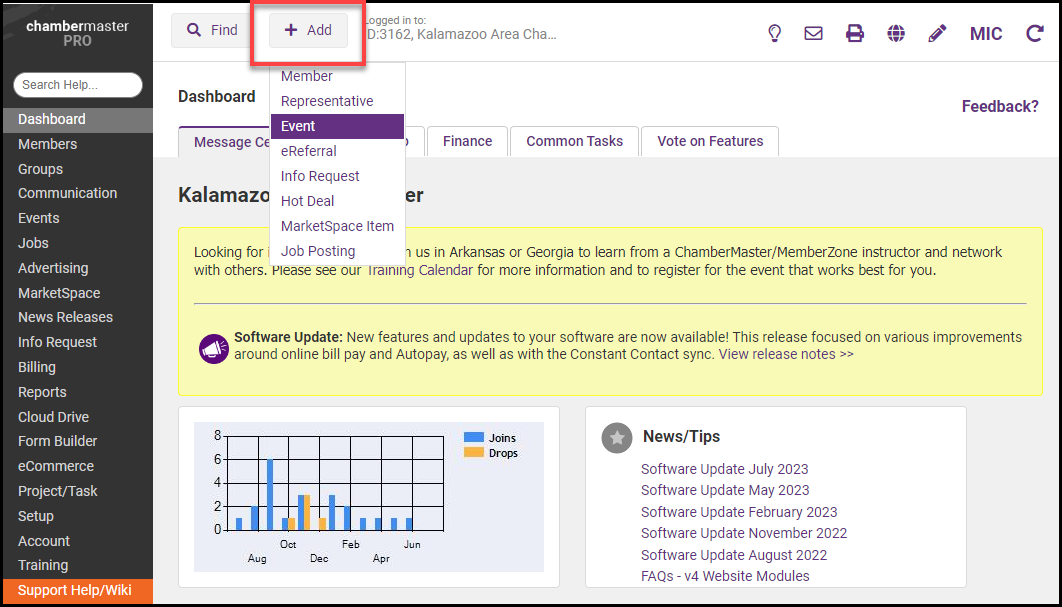Screen dimensions: 1062x607
Task: Open Support Help/Wiki in sidebar
Action: (73, 590)
